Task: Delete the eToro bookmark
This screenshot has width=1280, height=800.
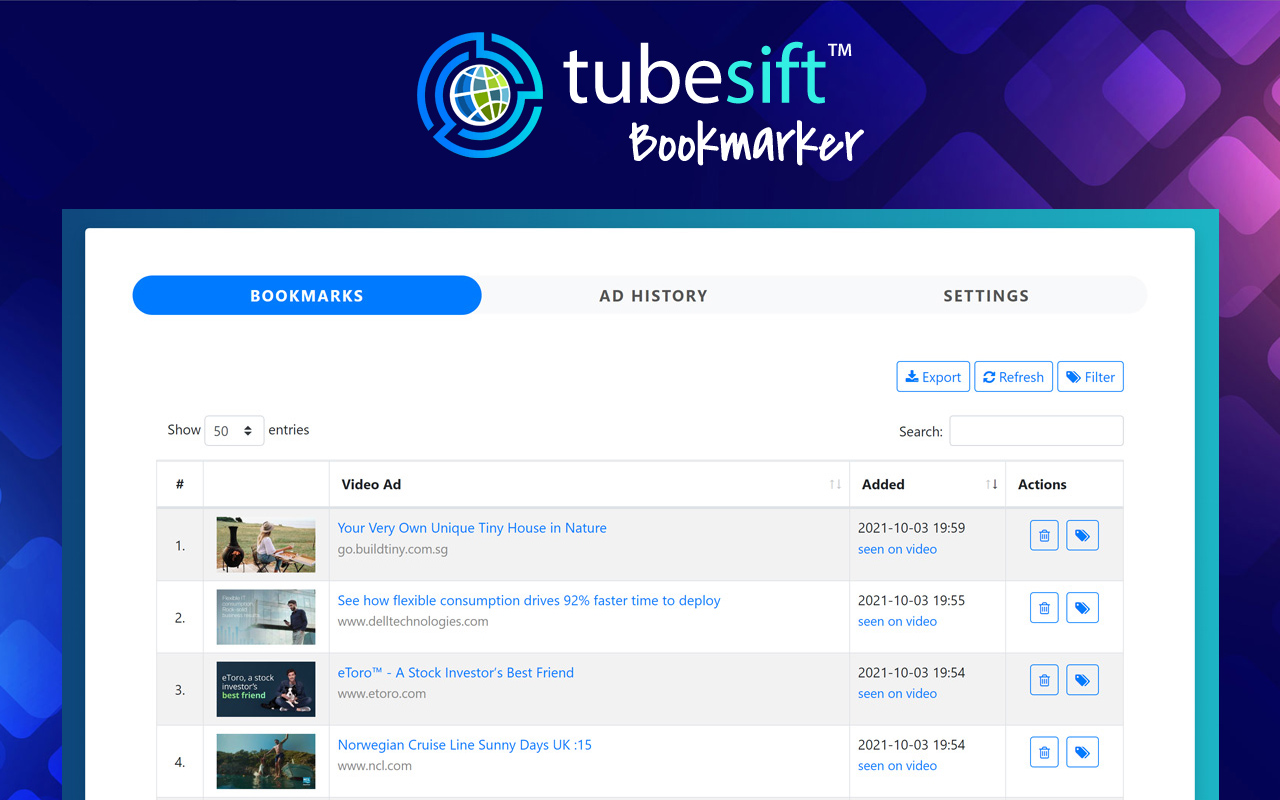Action: (x=1043, y=679)
